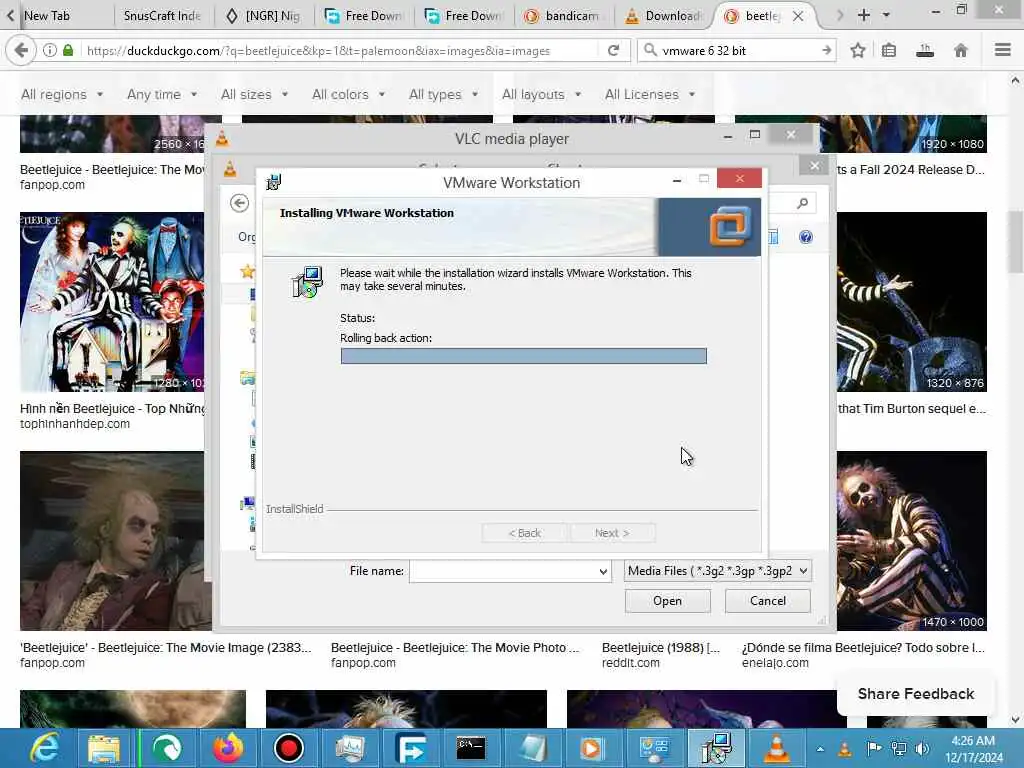Switch to the Download VLC tab
This screenshot has height=768, width=1024.
665,16
